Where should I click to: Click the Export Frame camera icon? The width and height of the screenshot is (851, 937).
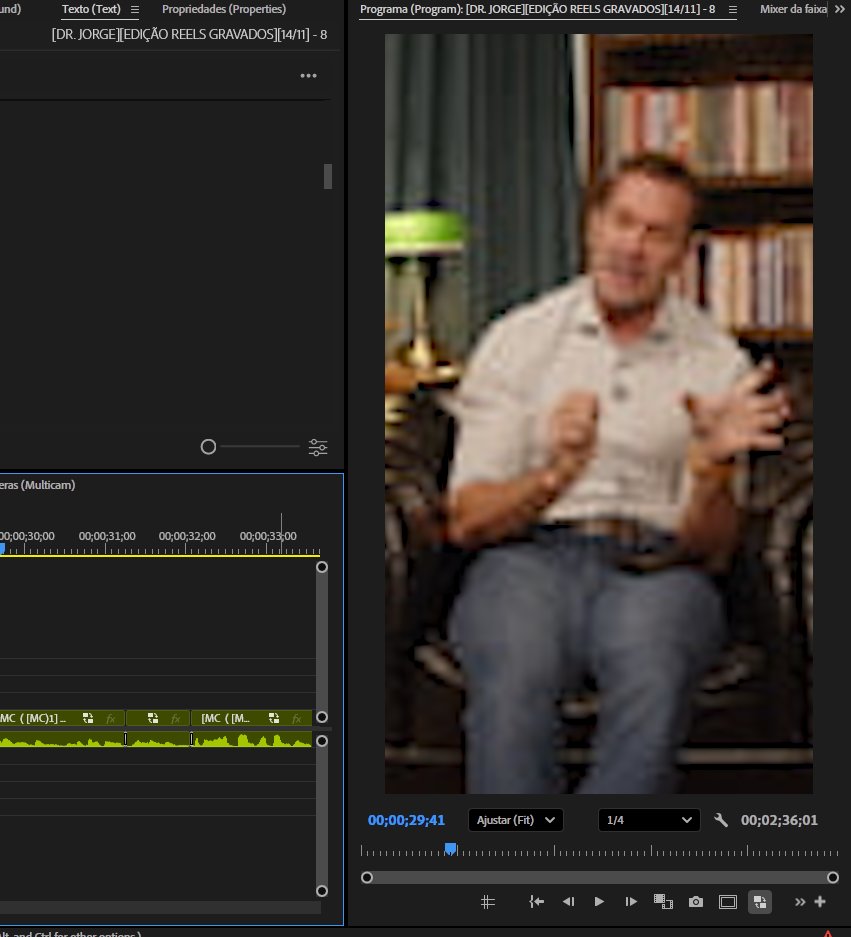point(696,902)
